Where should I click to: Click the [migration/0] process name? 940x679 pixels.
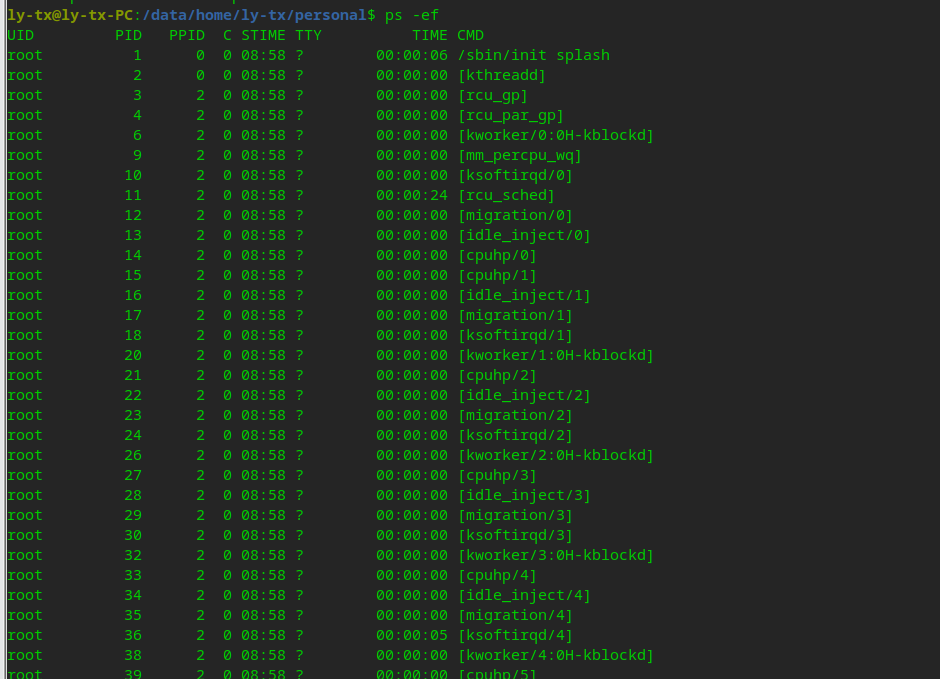click(516, 215)
